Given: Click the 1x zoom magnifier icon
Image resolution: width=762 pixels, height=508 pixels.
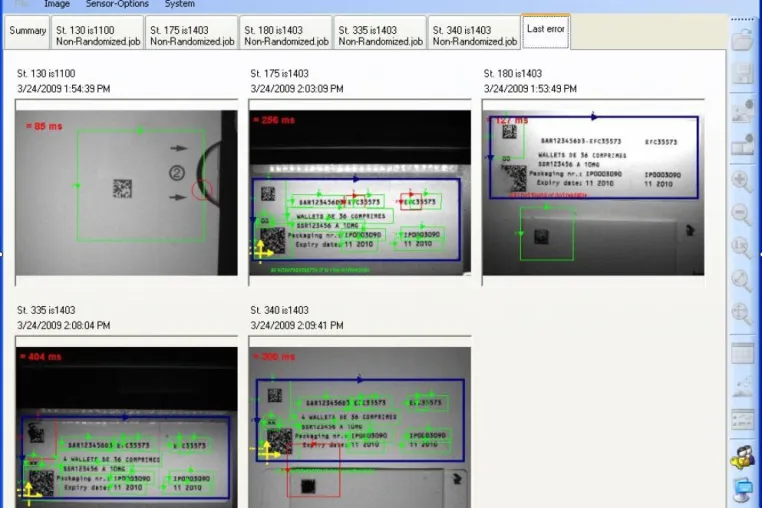Looking at the screenshot, I should 741,246.
